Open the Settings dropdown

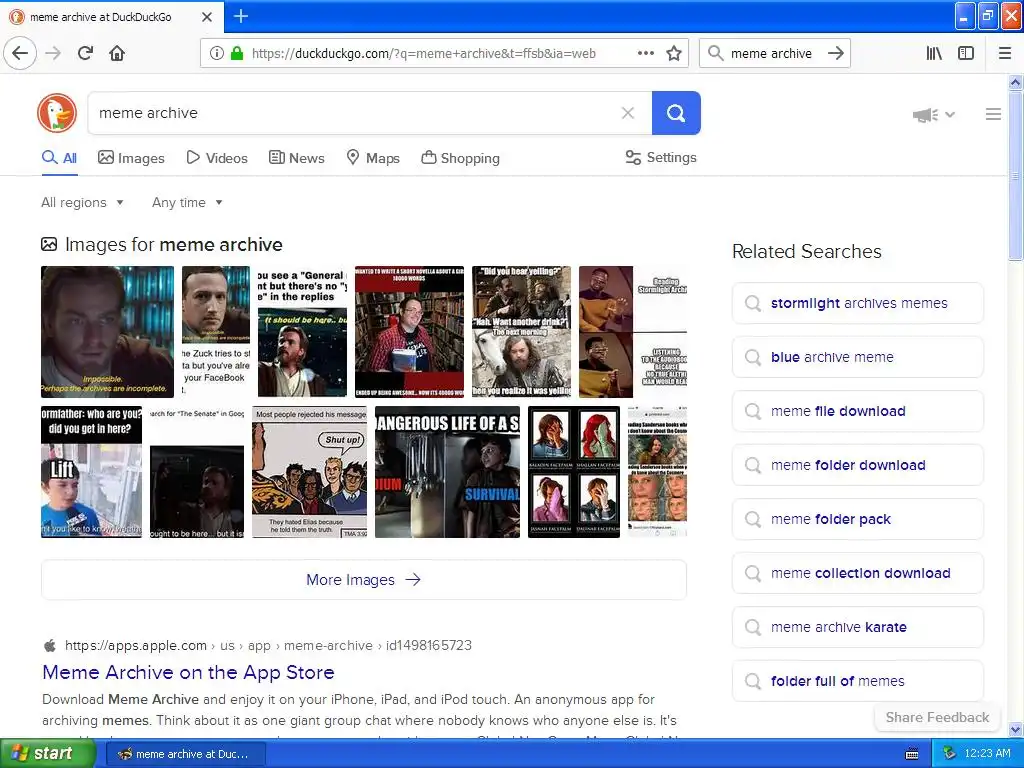click(661, 157)
